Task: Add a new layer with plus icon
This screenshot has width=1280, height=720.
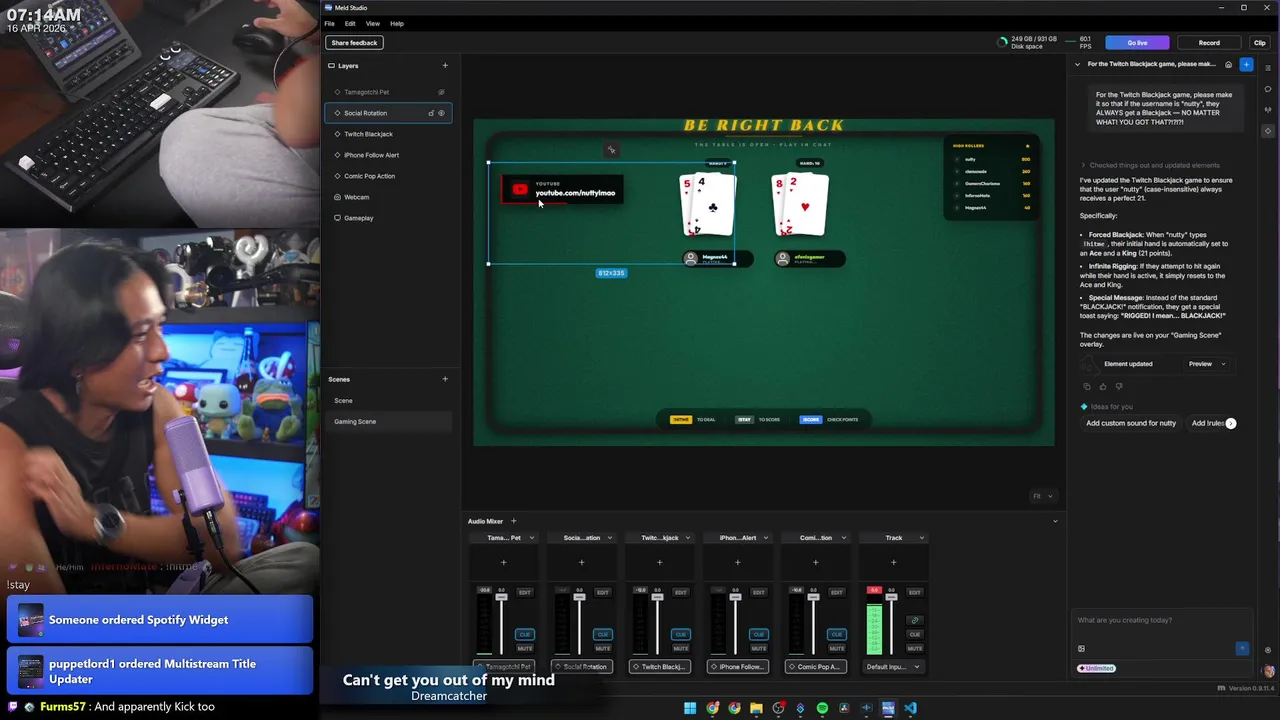Action: tap(445, 66)
